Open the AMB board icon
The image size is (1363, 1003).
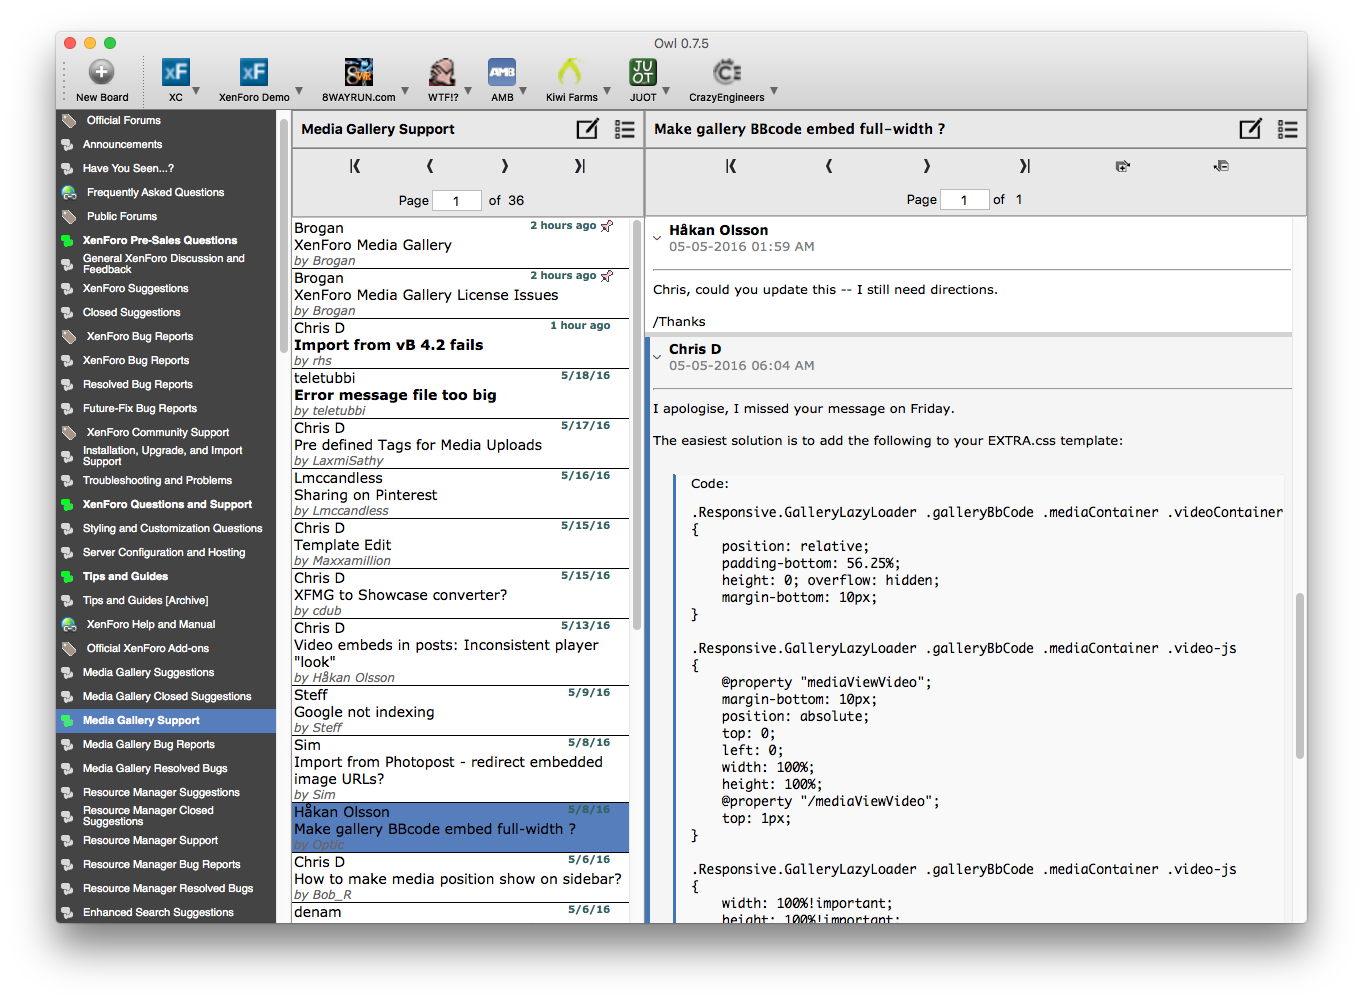pyautogui.click(x=502, y=72)
